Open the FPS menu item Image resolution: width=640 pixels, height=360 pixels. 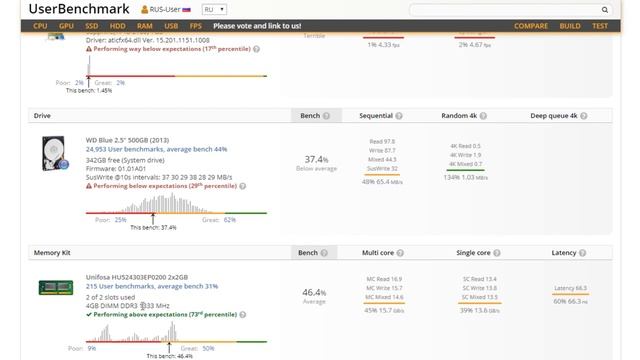click(x=196, y=26)
